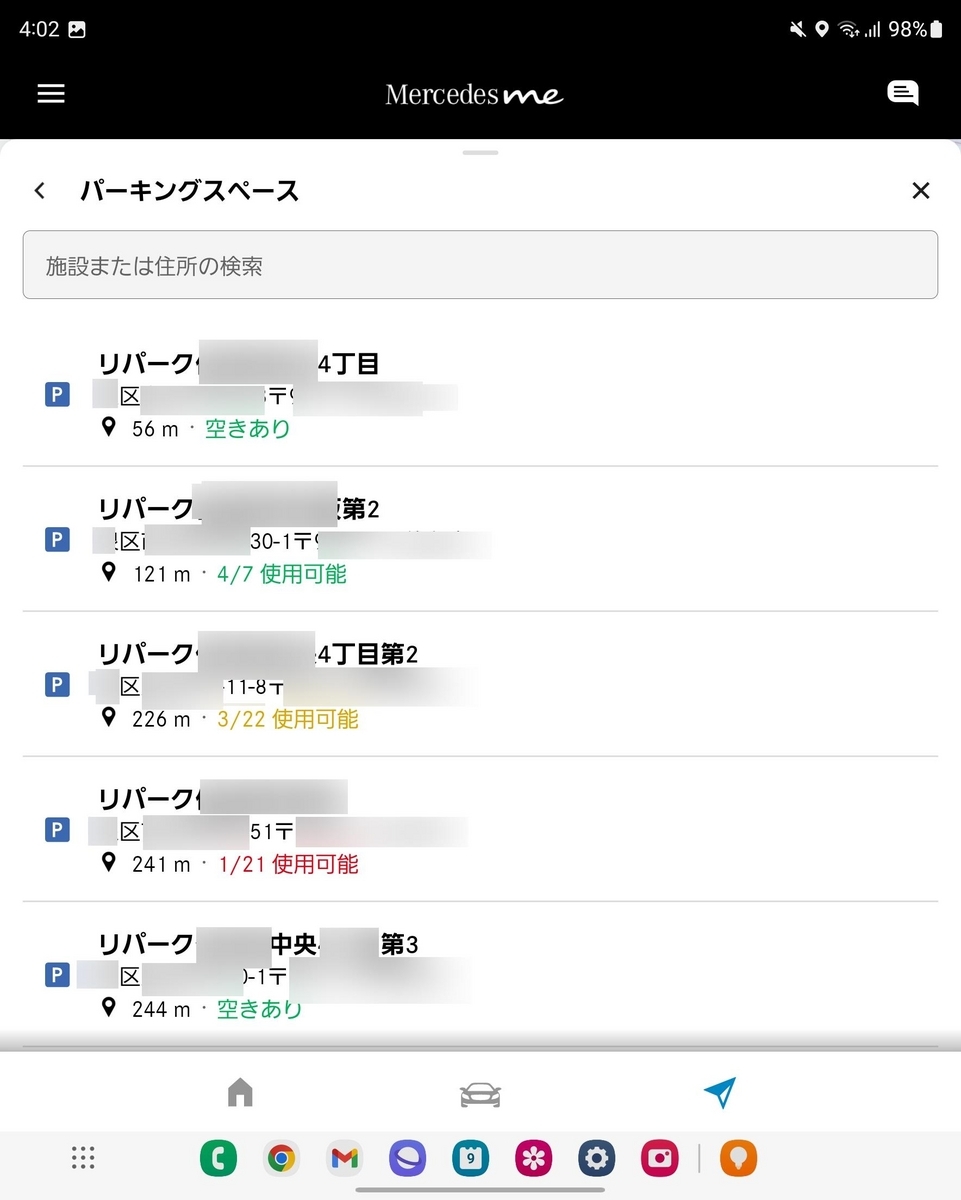This screenshot has height=1200, width=961.
Task: Open Gmail from the dock
Action: (344, 1159)
